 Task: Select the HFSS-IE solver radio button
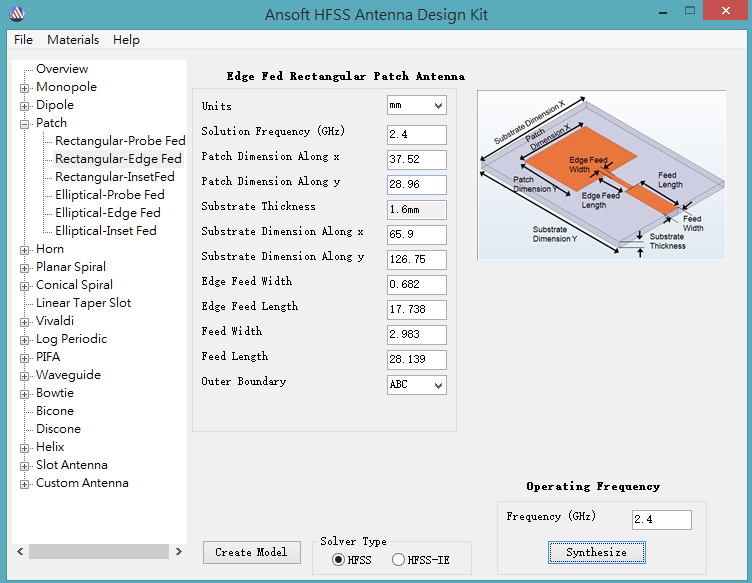(398, 560)
